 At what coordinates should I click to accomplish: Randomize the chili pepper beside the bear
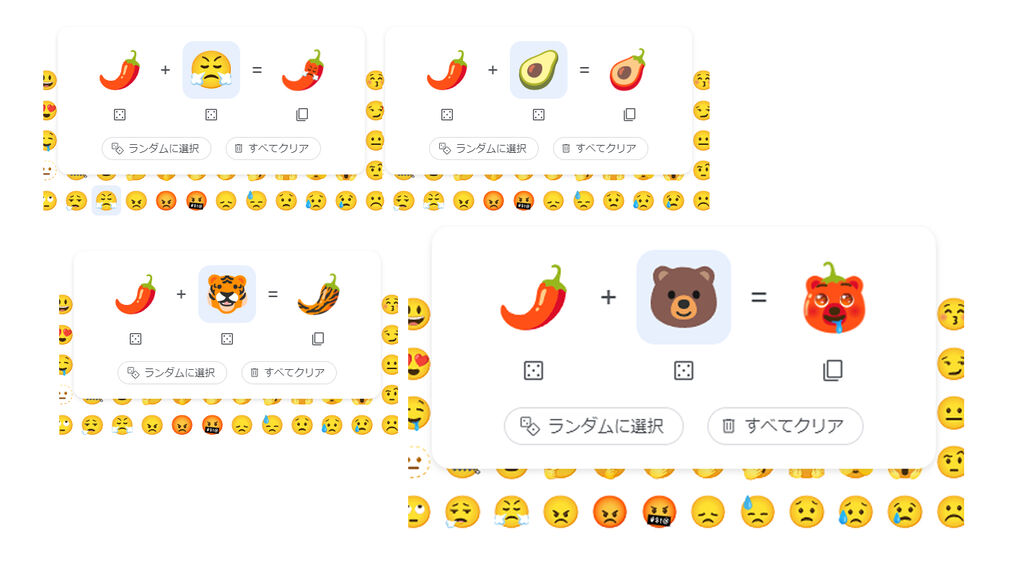pyautogui.click(x=534, y=370)
